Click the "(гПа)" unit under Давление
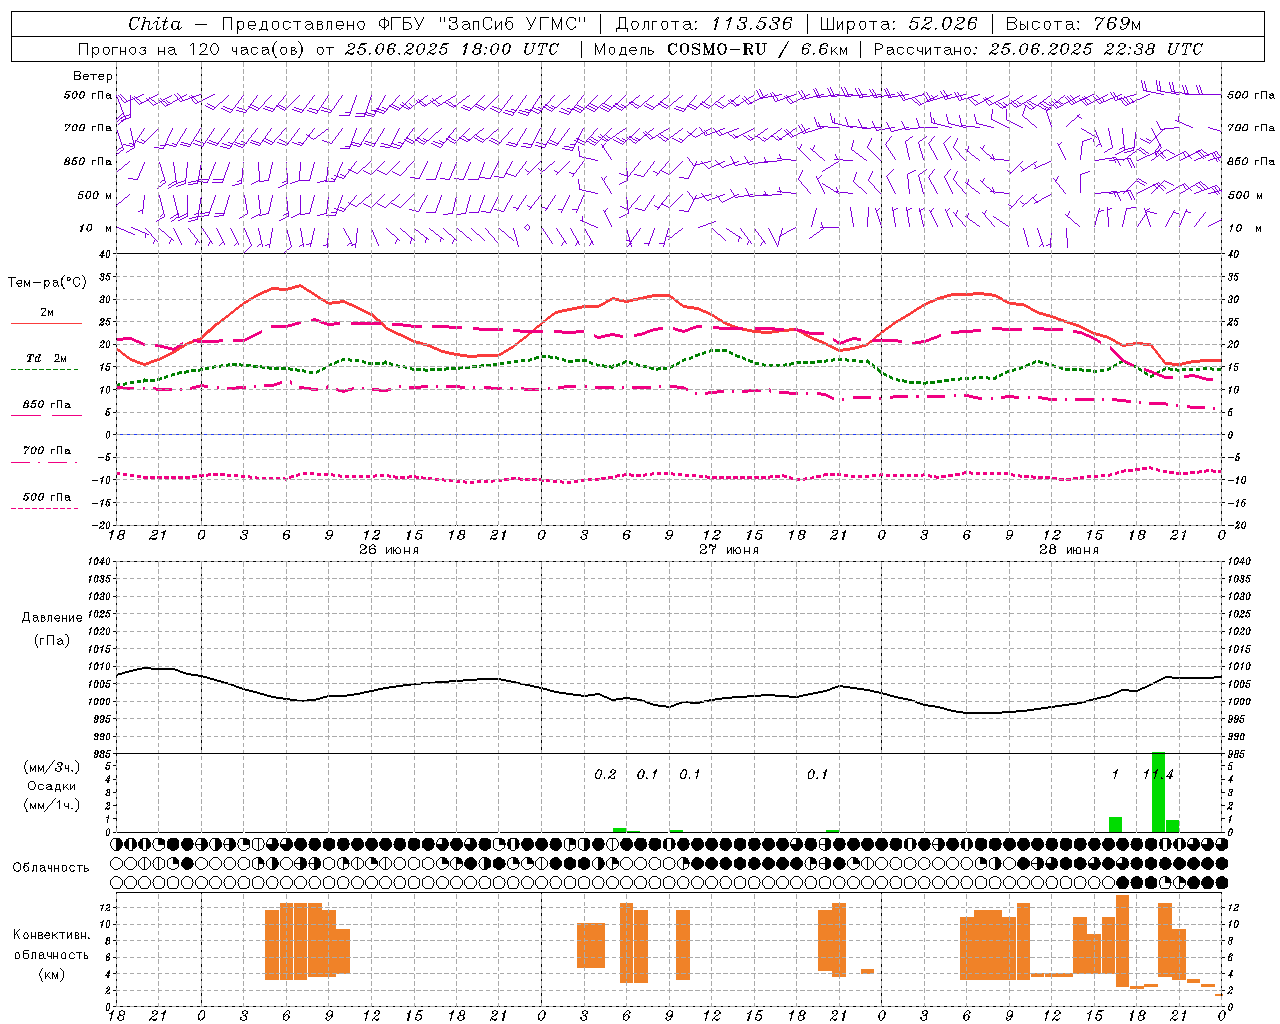 (x=52, y=641)
